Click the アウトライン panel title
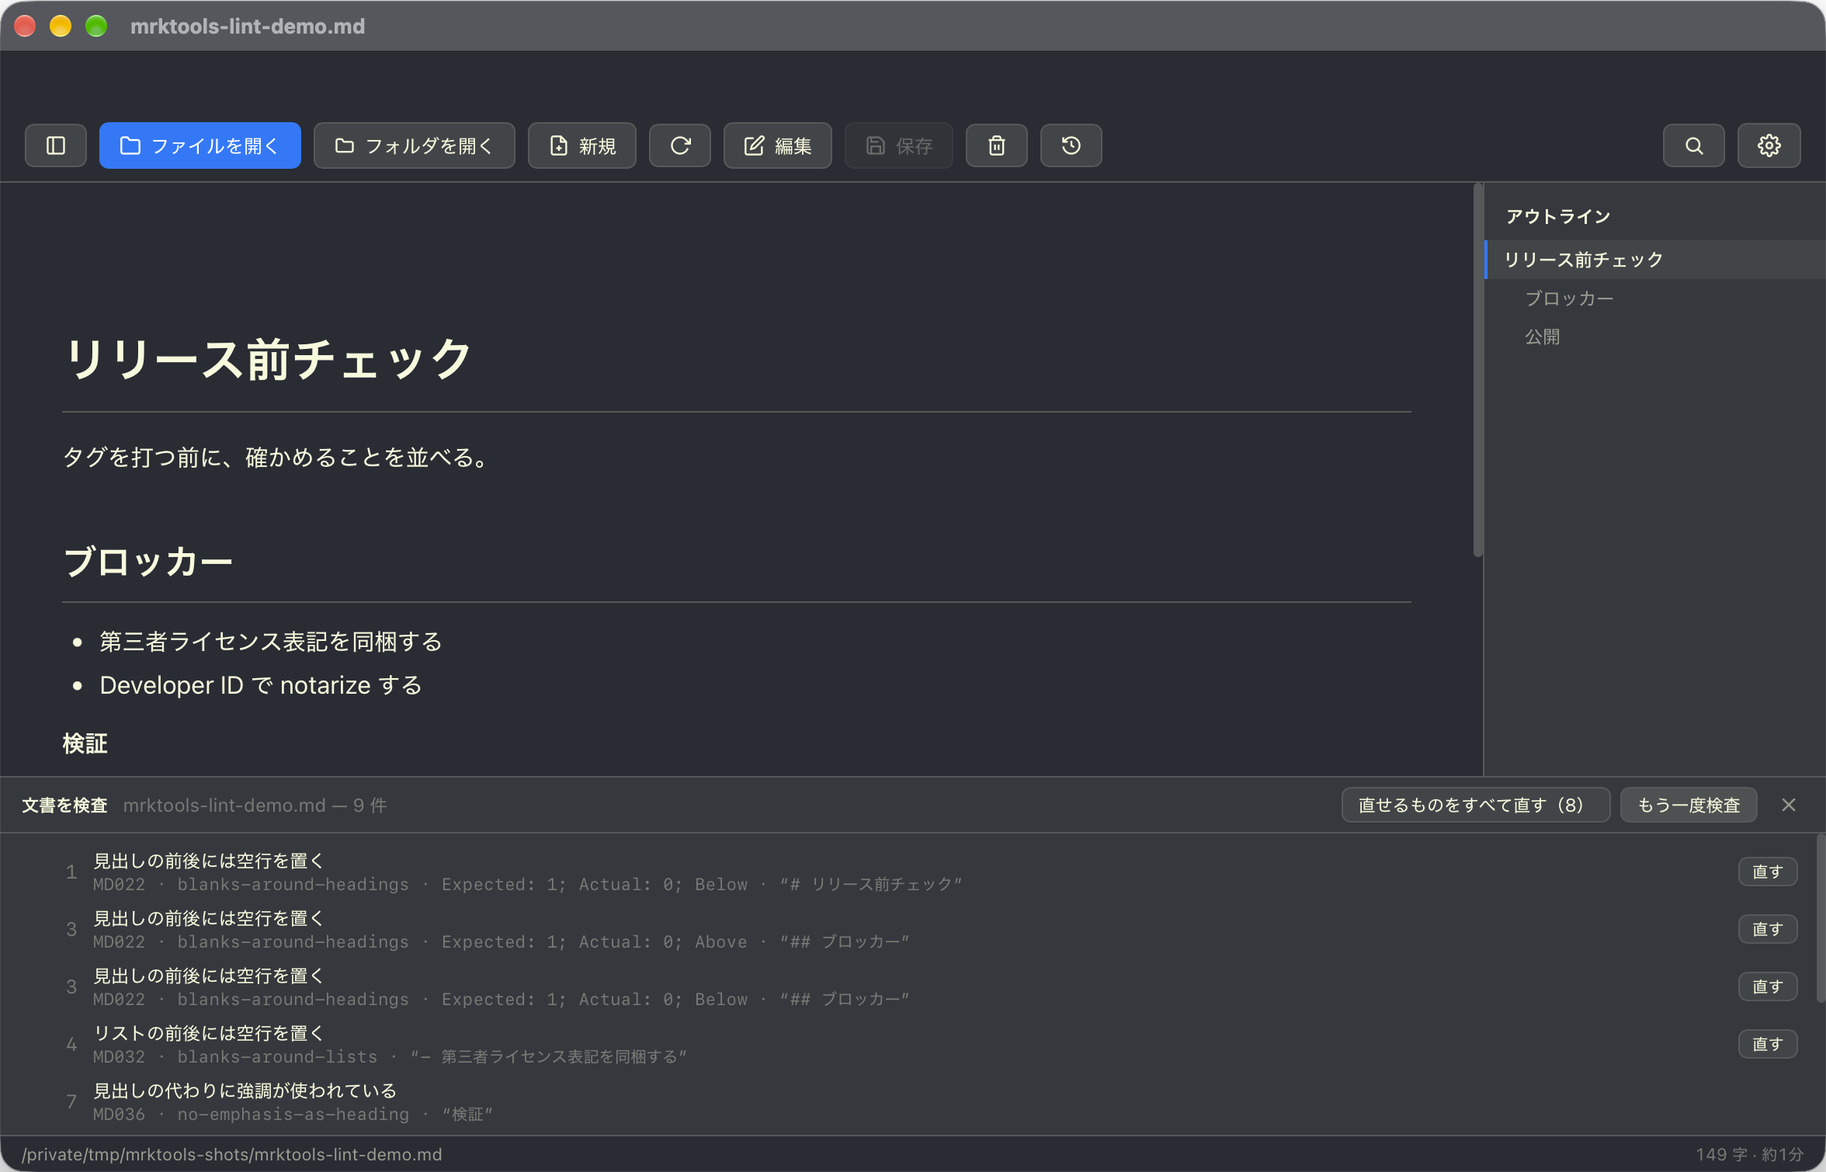1826x1172 pixels. point(1558,217)
